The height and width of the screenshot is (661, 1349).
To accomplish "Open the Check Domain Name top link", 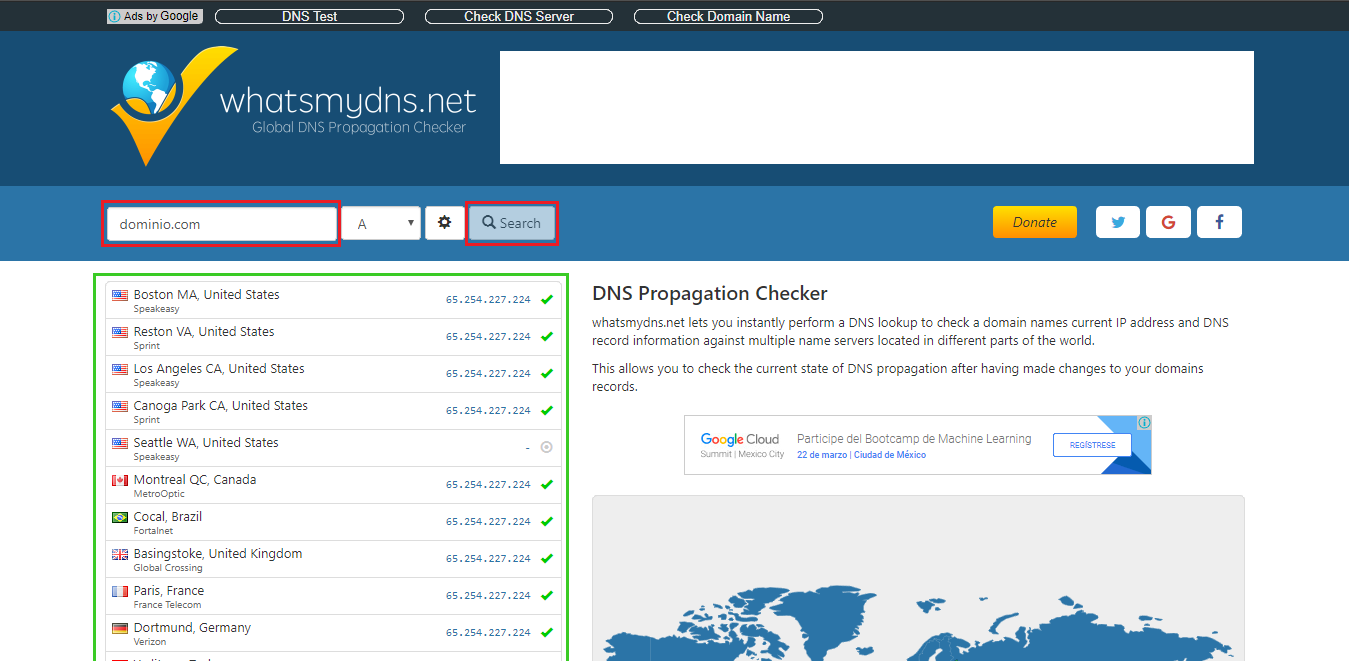I will pyautogui.click(x=728, y=16).
